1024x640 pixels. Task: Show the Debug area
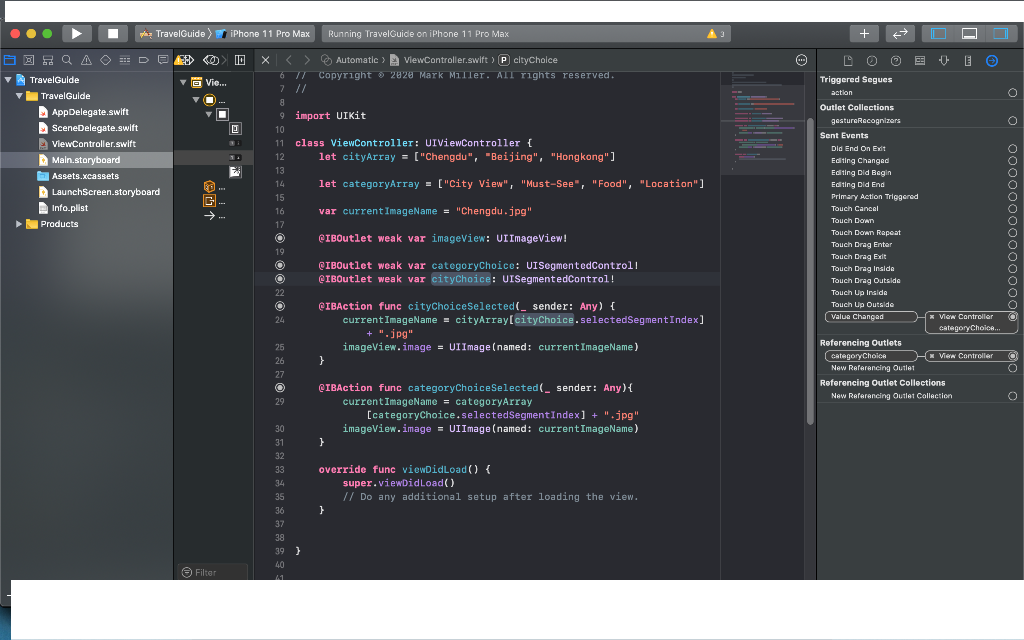tap(969, 33)
